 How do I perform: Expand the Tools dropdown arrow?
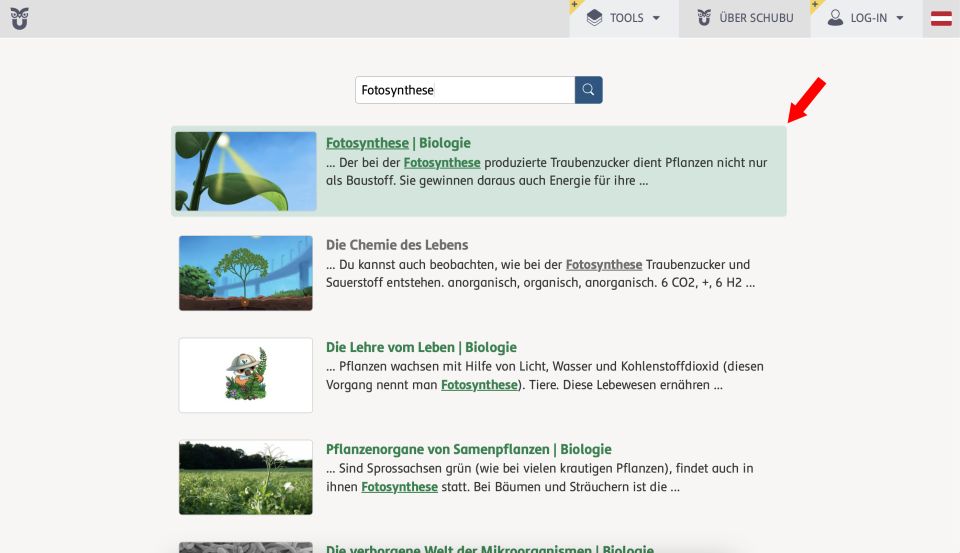[657, 18]
